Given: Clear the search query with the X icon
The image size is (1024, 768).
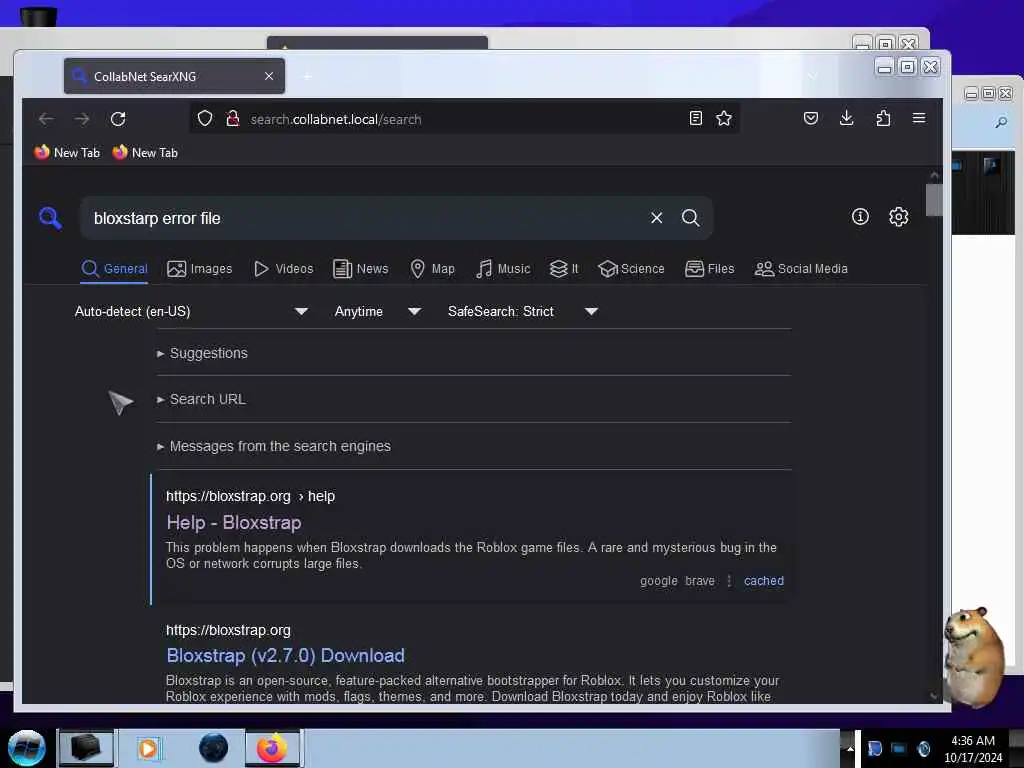Looking at the screenshot, I should [656, 218].
